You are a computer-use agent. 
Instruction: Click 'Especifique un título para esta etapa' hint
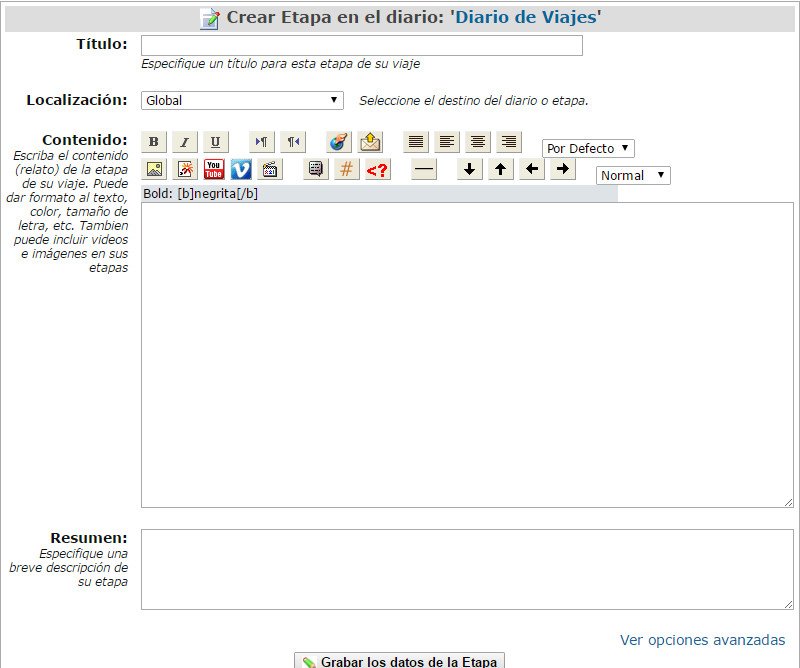(x=281, y=64)
